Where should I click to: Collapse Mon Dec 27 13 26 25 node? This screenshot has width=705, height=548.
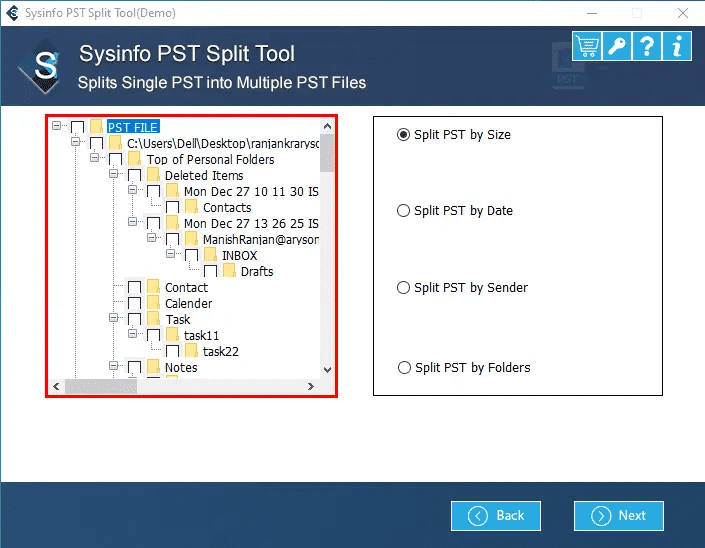(132, 222)
